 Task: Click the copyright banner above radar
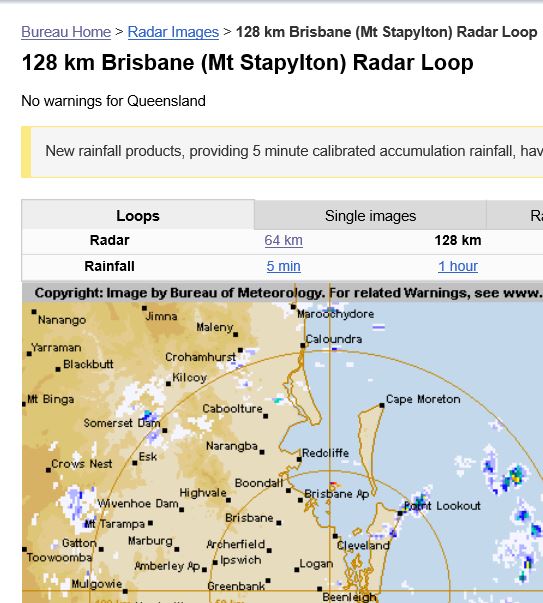pyautogui.click(x=283, y=293)
